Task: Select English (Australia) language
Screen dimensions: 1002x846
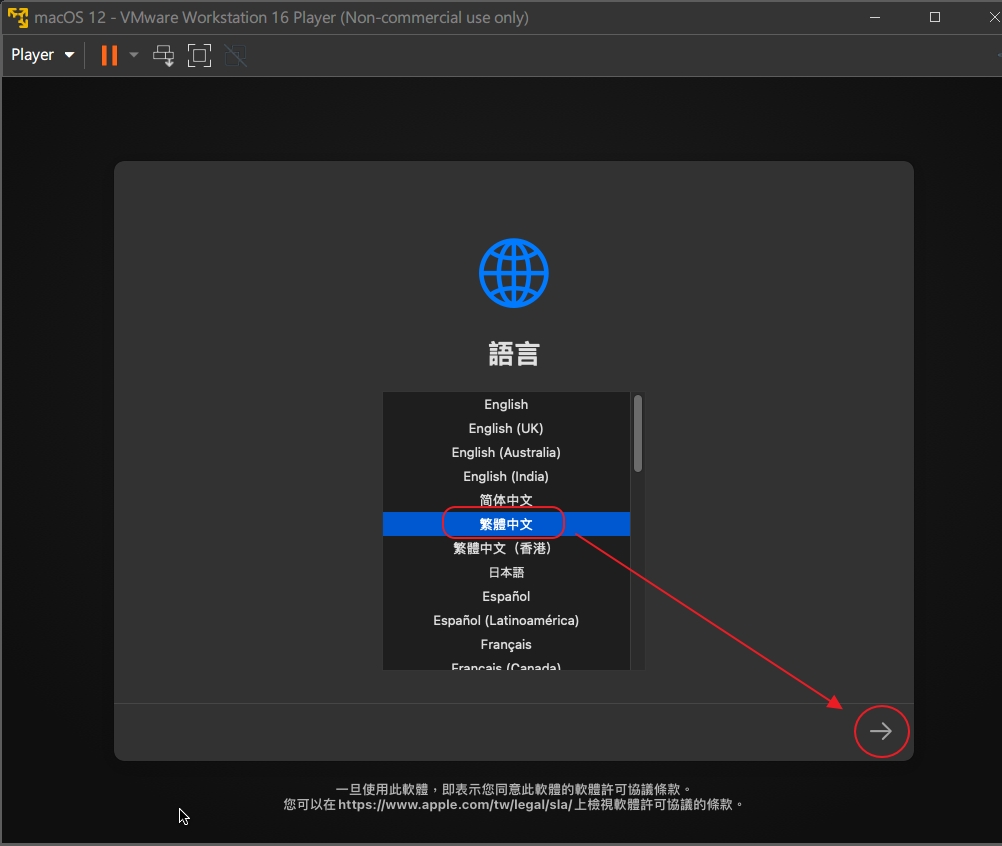Action: [506, 452]
